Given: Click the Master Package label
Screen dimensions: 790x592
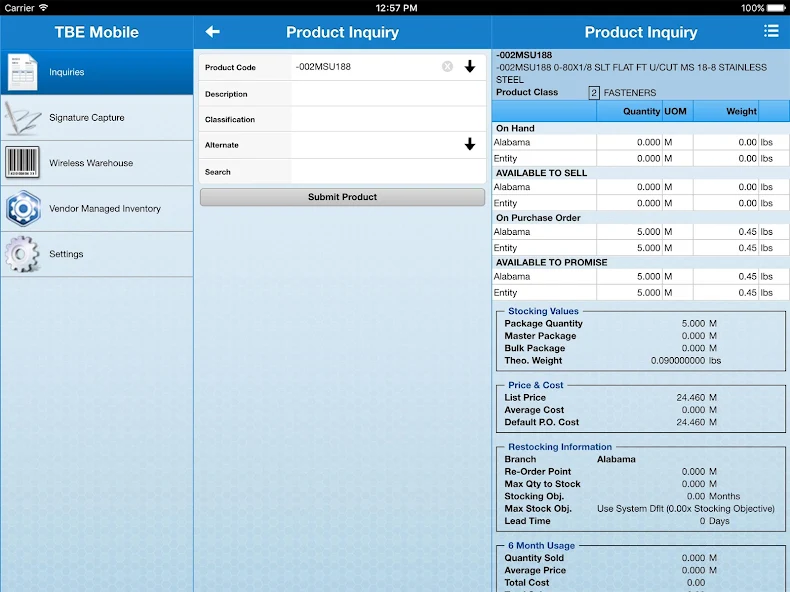Looking at the screenshot, I should coord(540,336).
